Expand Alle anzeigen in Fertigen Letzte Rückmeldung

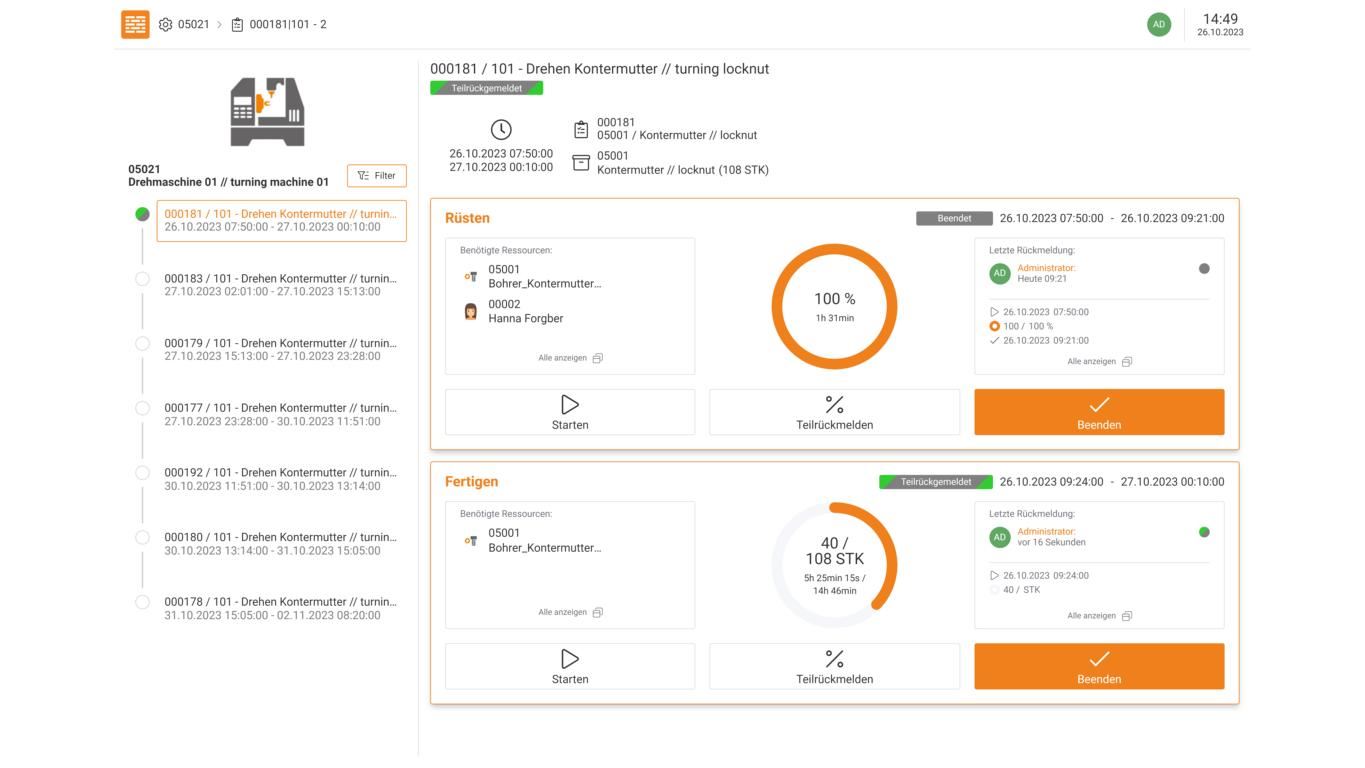click(1099, 616)
